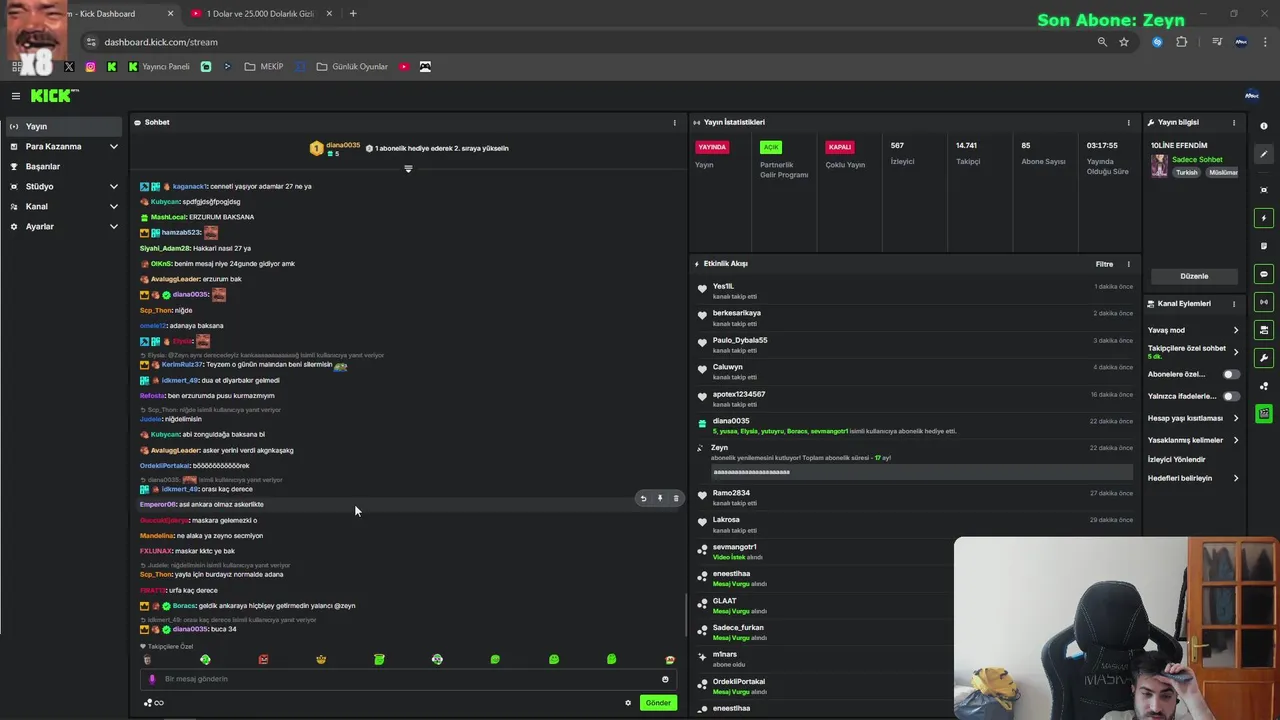Viewport: 1280px width, 720px height.
Task: Bookmark this page with the star icon
Action: click(x=1124, y=42)
